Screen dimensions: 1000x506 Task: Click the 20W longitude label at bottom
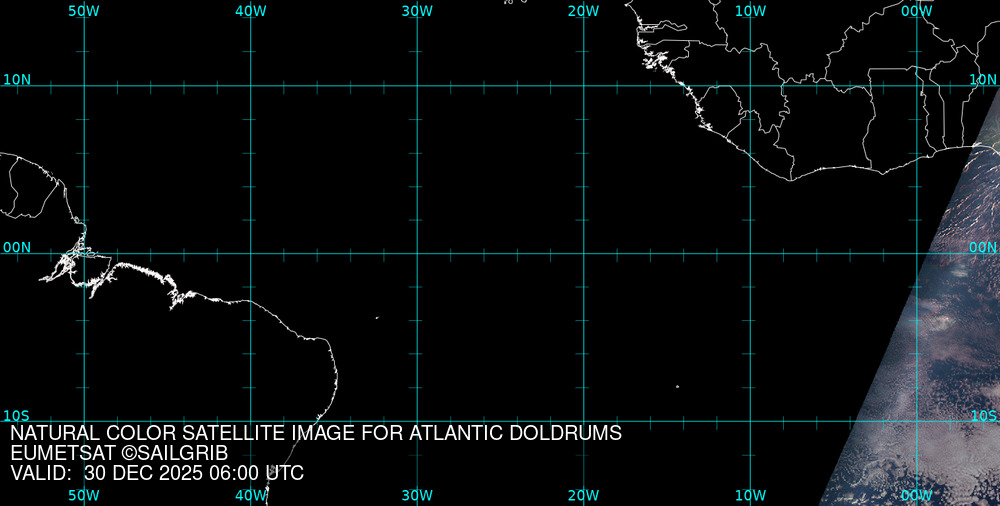(x=583, y=495)
